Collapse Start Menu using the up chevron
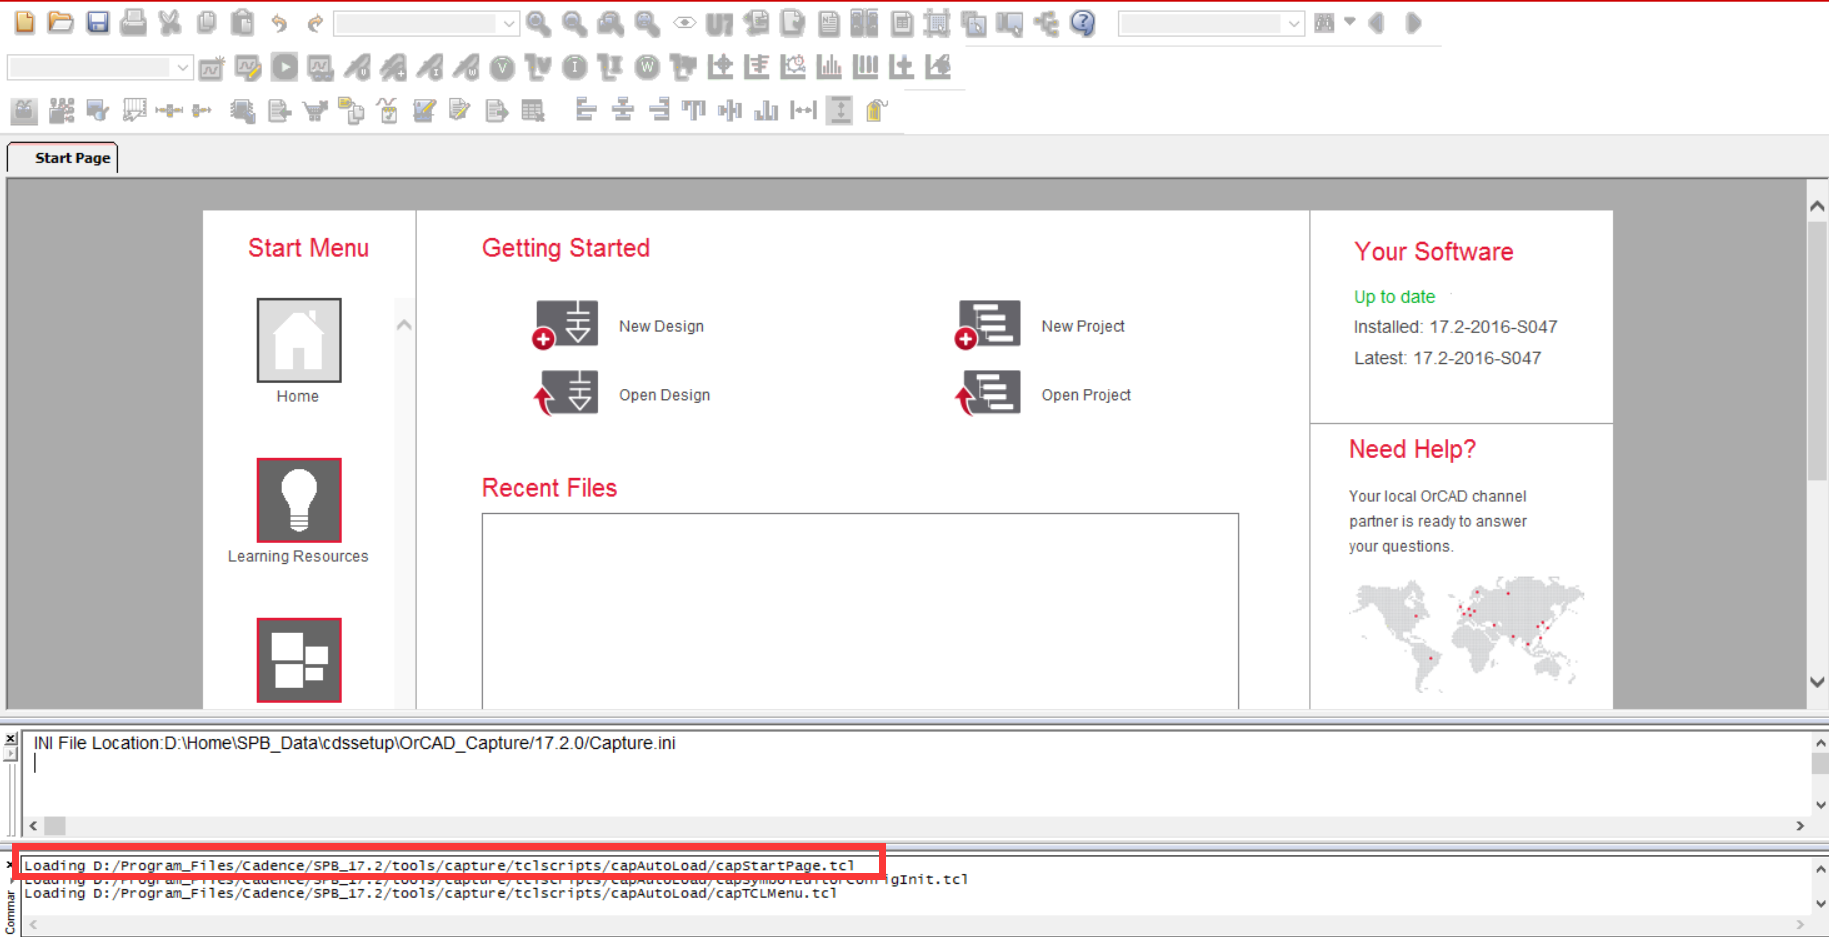The width and height of the screenshot is (1829, 937). tap(404, 324)
